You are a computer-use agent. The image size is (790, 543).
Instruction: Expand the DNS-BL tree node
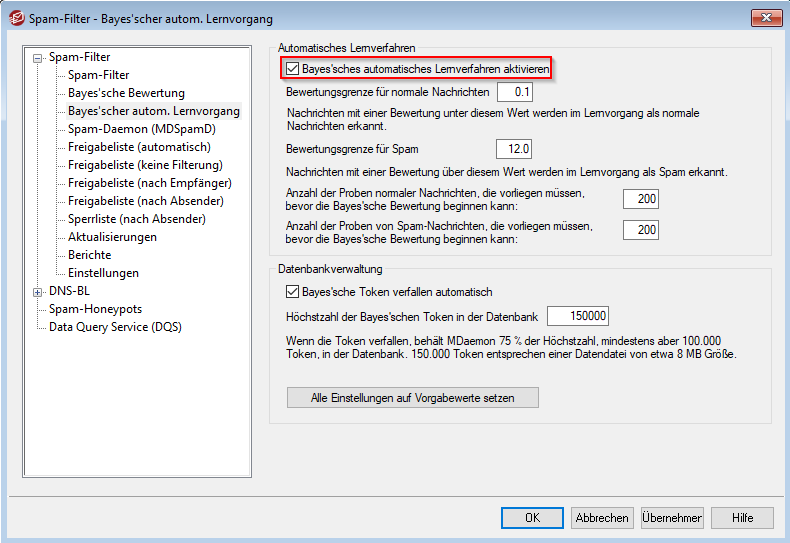point(38,292)
